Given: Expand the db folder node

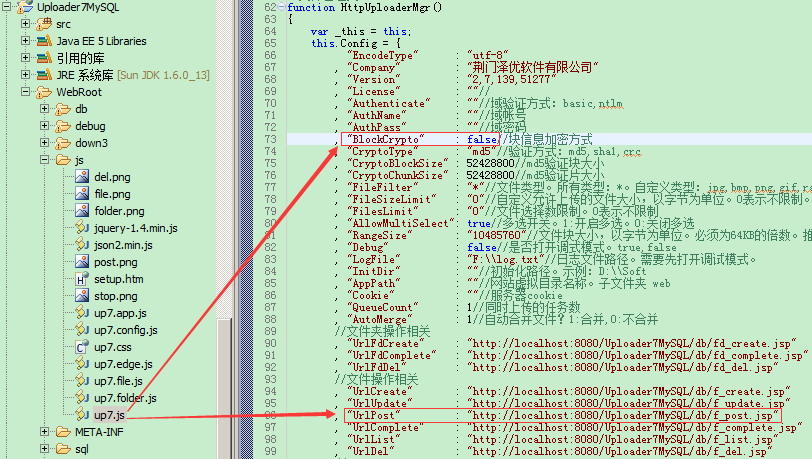Looking at the screenshot, I should 45,108.
